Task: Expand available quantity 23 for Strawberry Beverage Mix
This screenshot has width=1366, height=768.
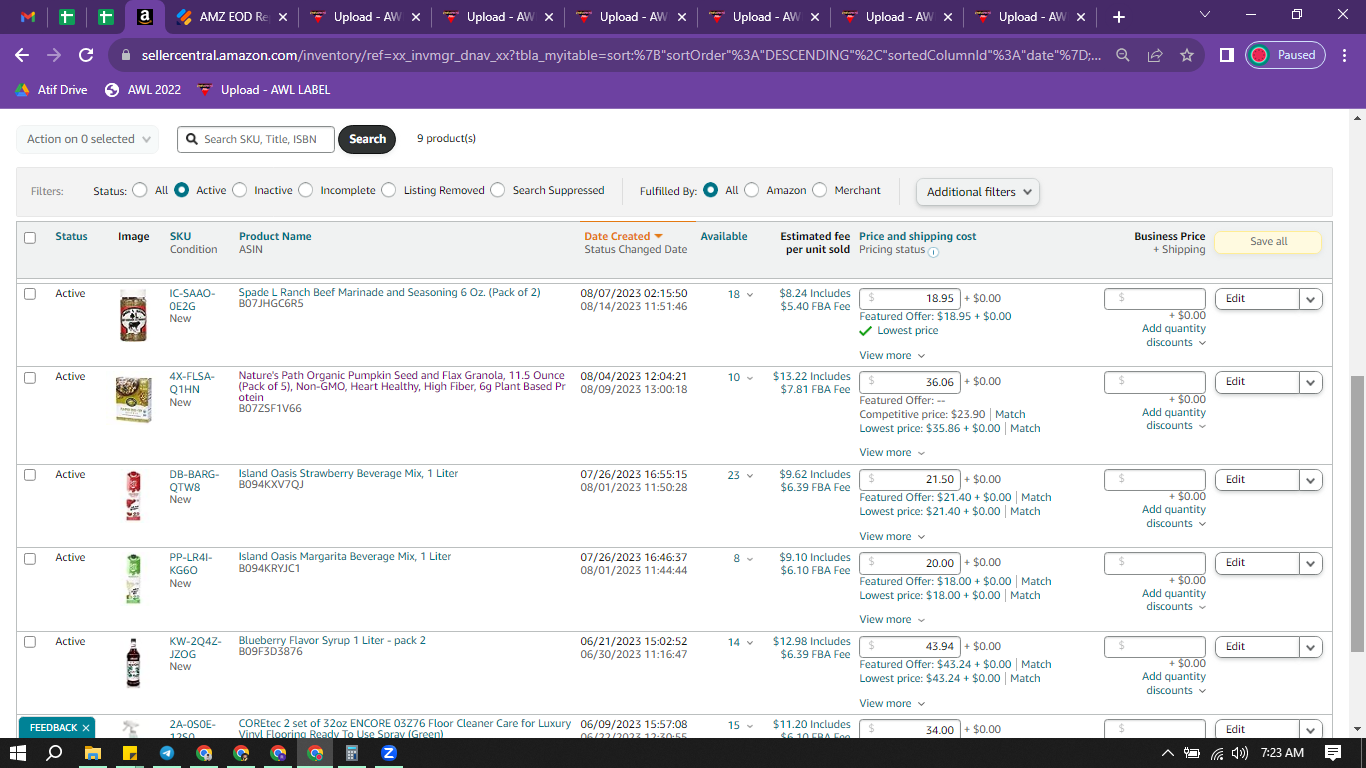Action: pos(740,476)
